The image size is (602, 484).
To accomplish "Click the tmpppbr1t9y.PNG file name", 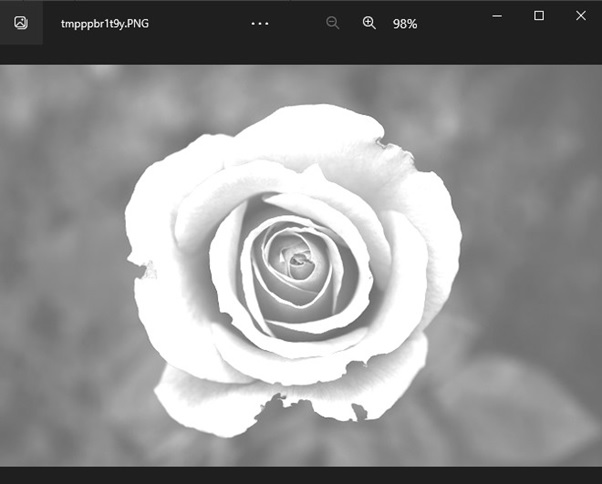I will click(x=105, y=24).
